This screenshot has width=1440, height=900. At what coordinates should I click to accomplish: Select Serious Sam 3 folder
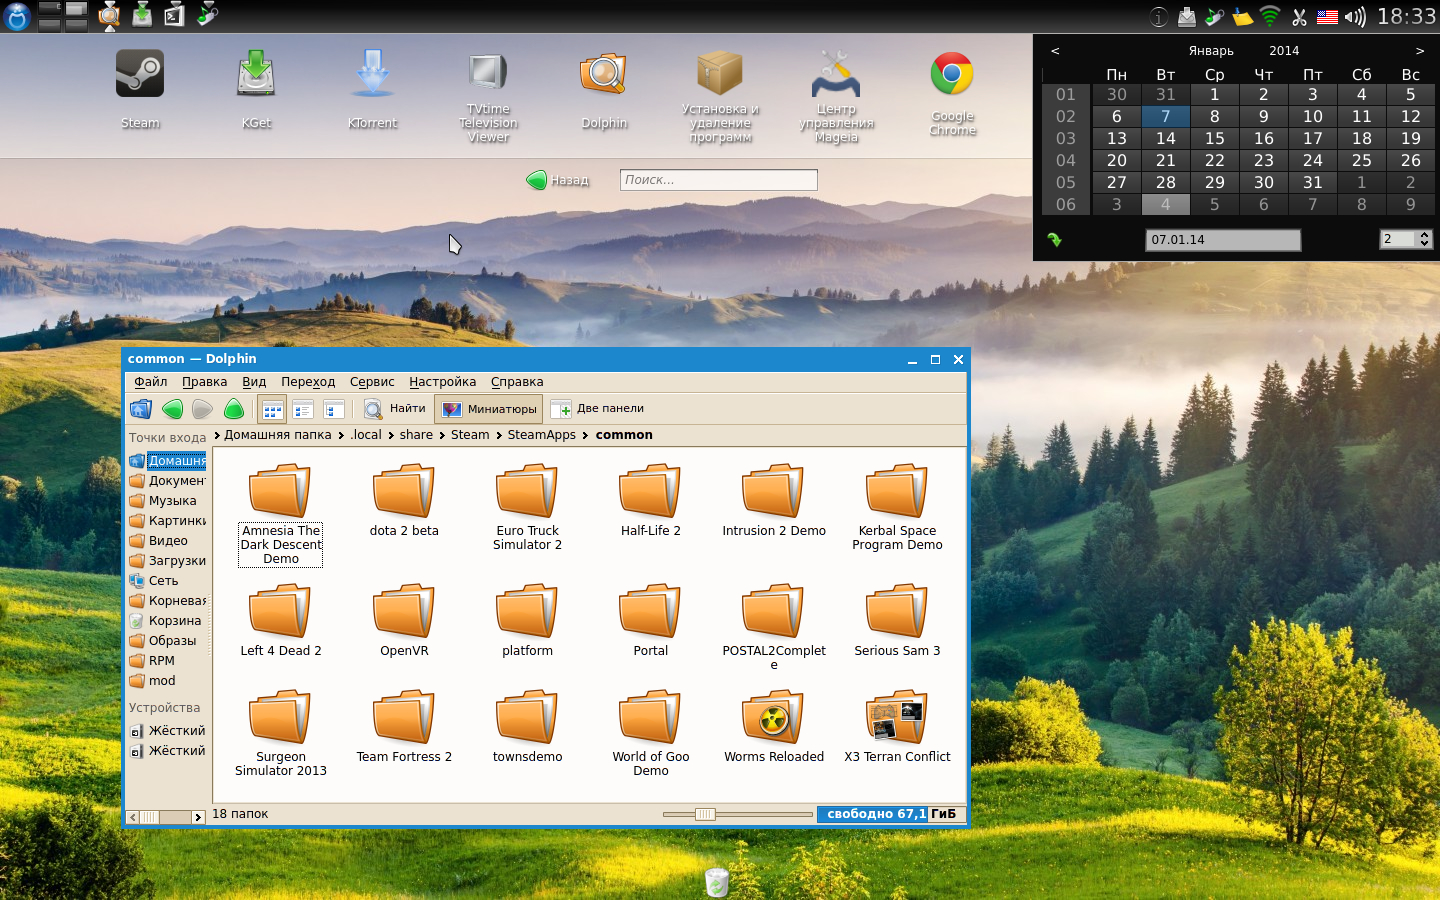[897, 620]
